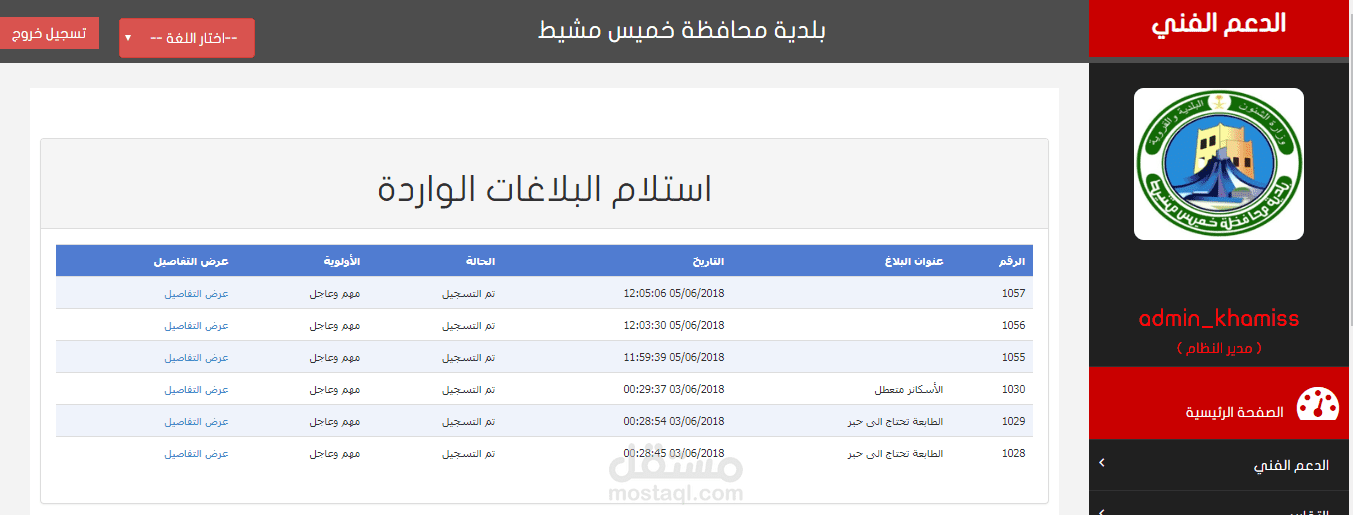Viewport: 1353px width, 515px height.
Task: Click date 00:28:45 03/06/2018
Action: tap(674, 454)
